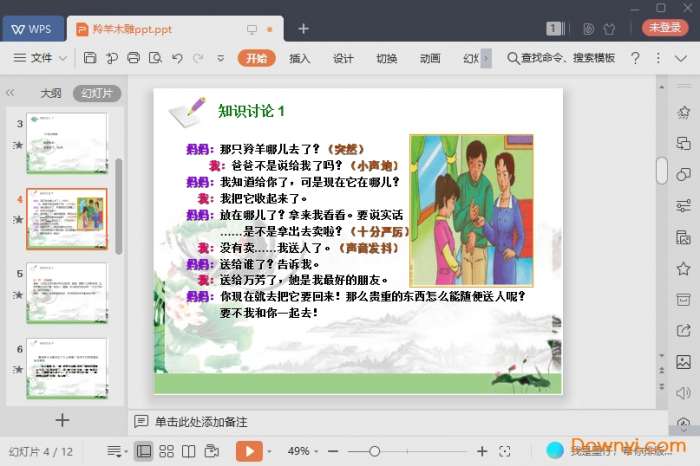
Task: Open the shapes sidebar icon
Action: (683, 175)
